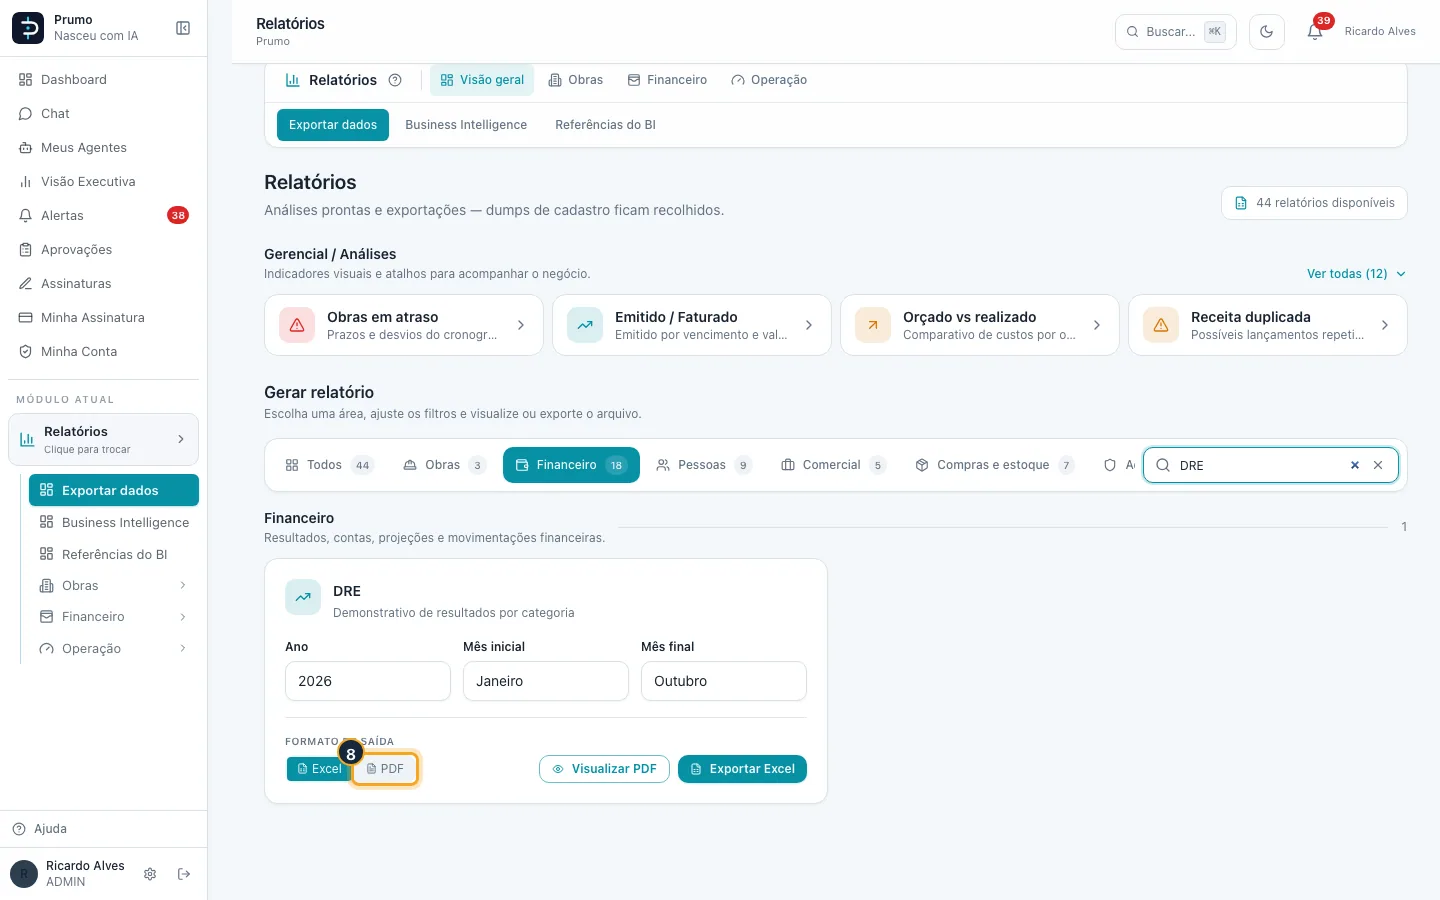Expand Ver todas (12) analyses
The width and height of the screenshot is (1440, 900).
[x=1356, y=274]
